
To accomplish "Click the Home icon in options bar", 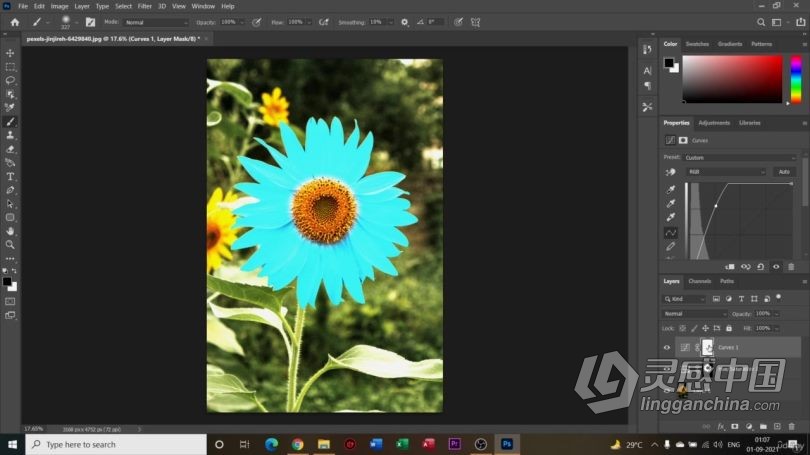I will pyautogui.click(x=14, y=21).
